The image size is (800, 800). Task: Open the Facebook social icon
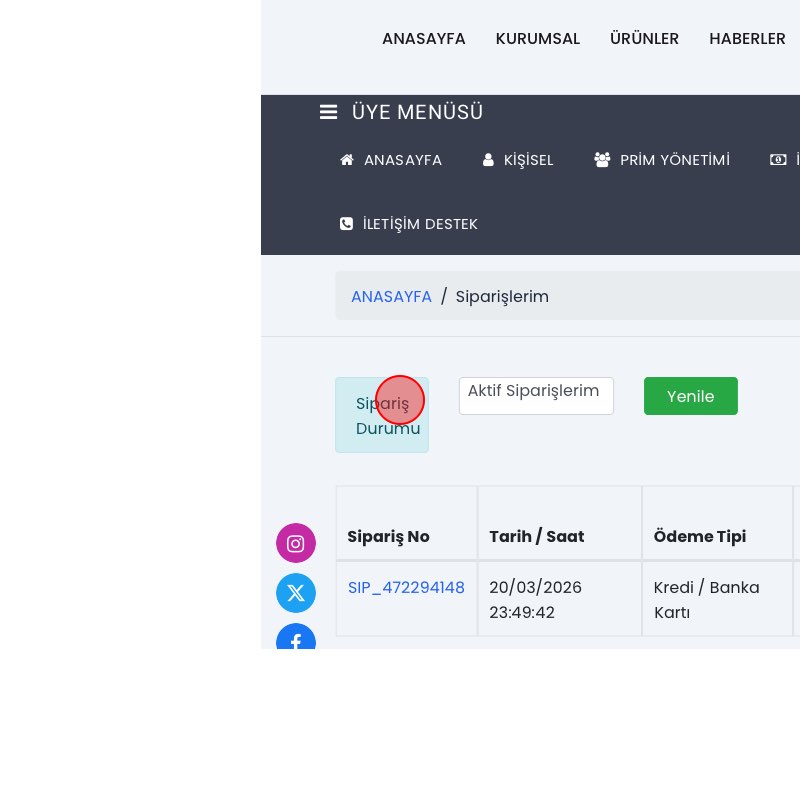pos(296,638)
